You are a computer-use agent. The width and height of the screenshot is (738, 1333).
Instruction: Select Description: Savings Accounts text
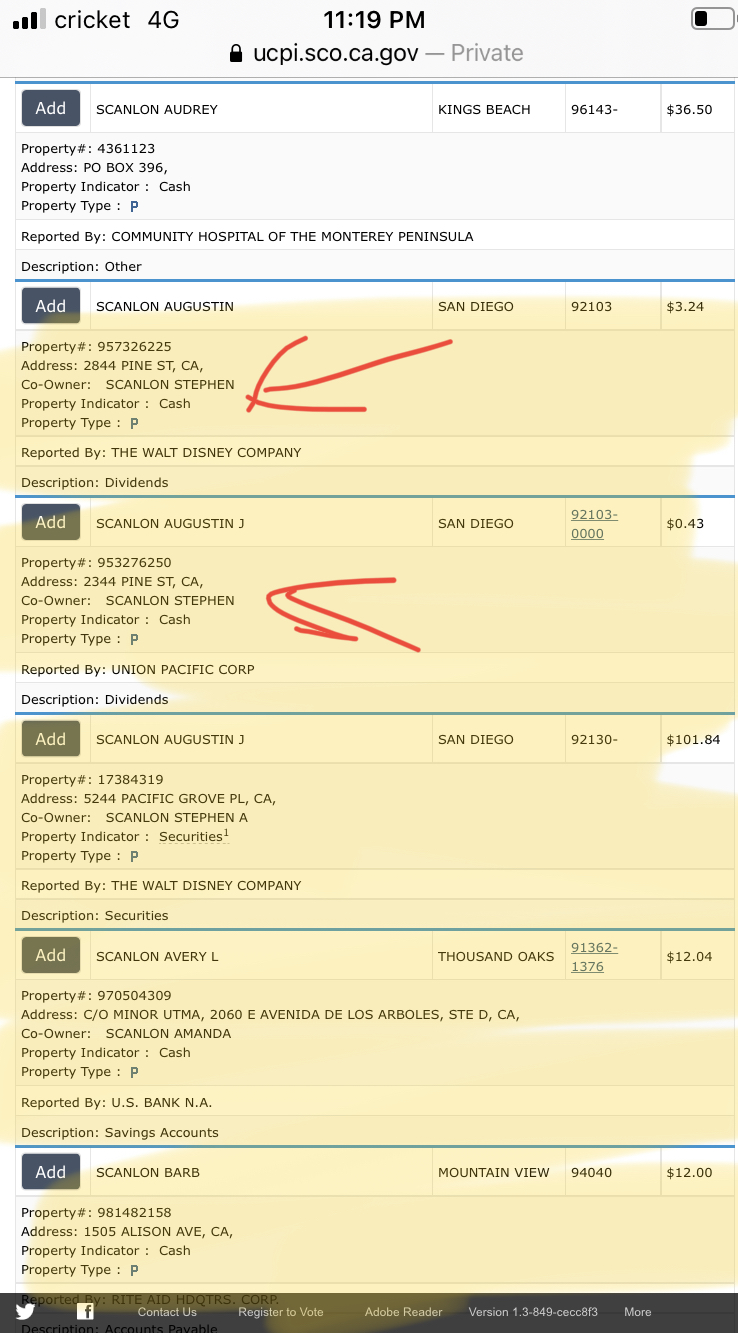click(x=120, y=1133)
